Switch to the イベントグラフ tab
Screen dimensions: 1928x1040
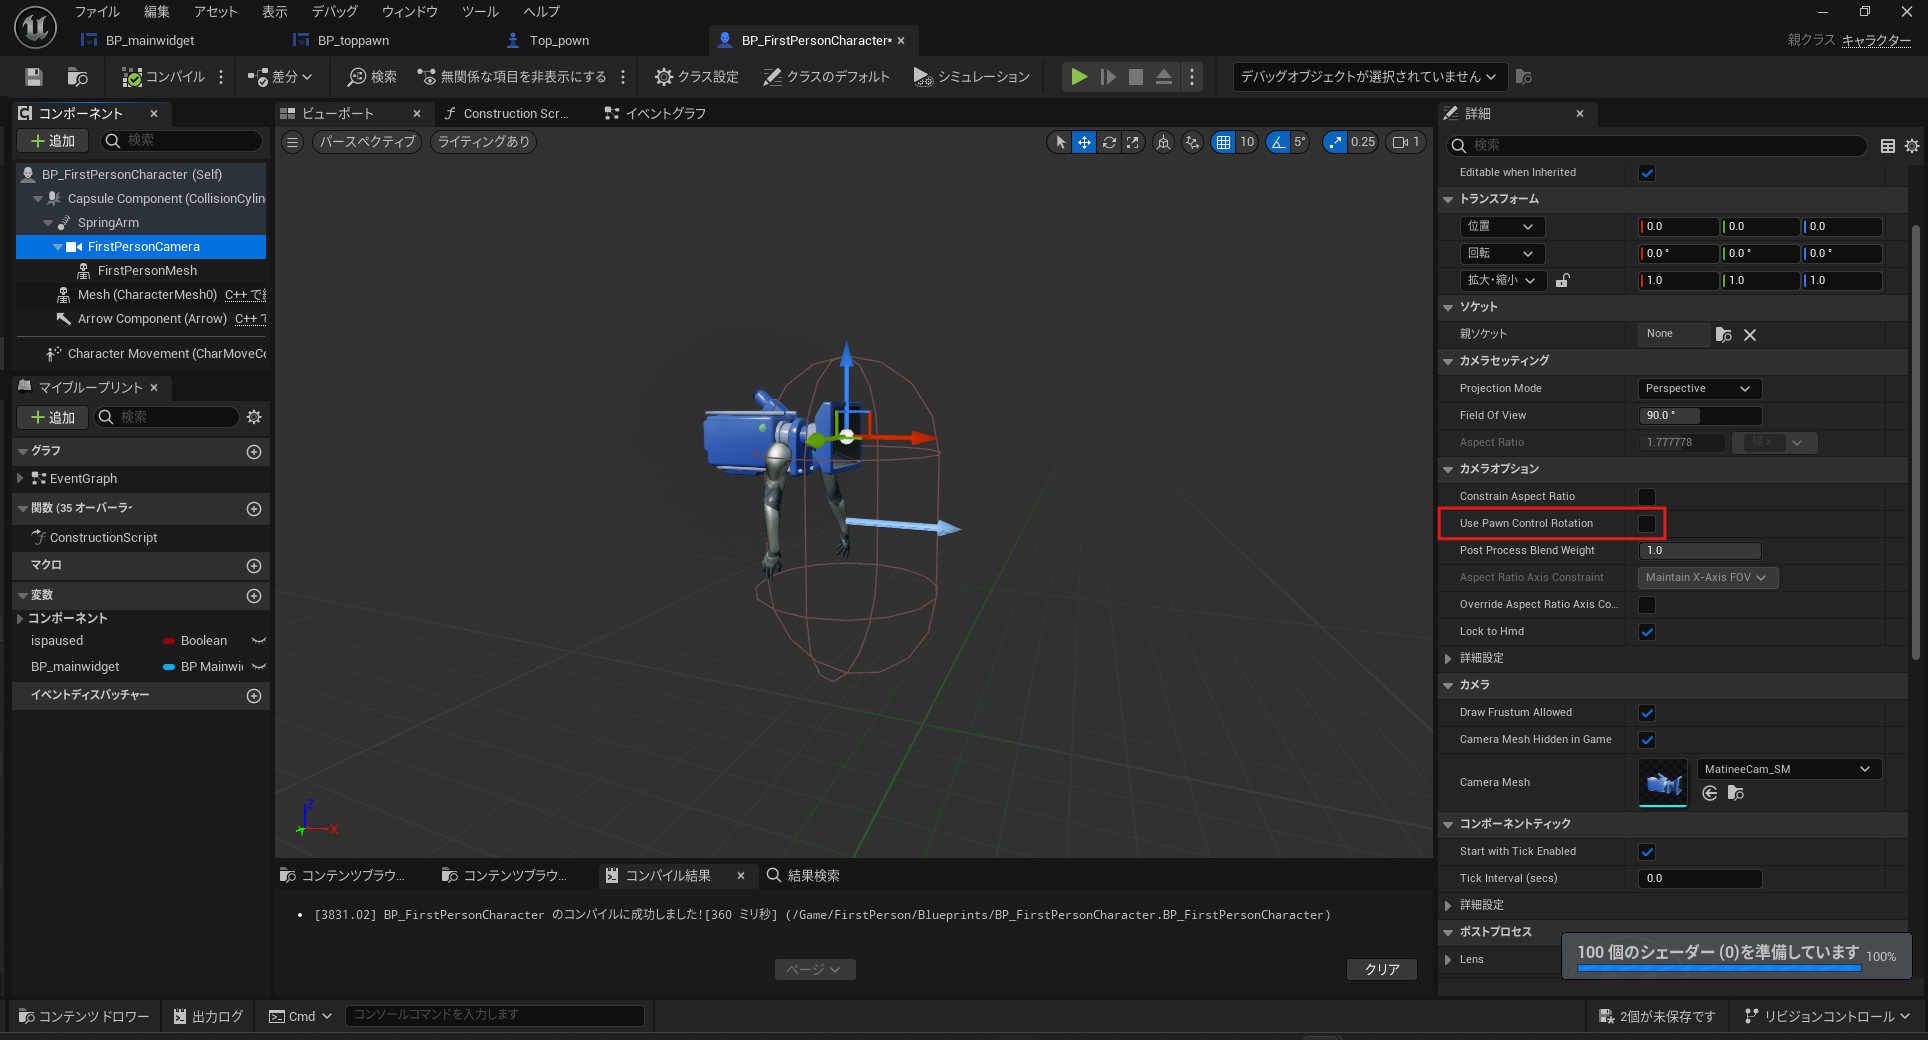click(x=656, y=114)
